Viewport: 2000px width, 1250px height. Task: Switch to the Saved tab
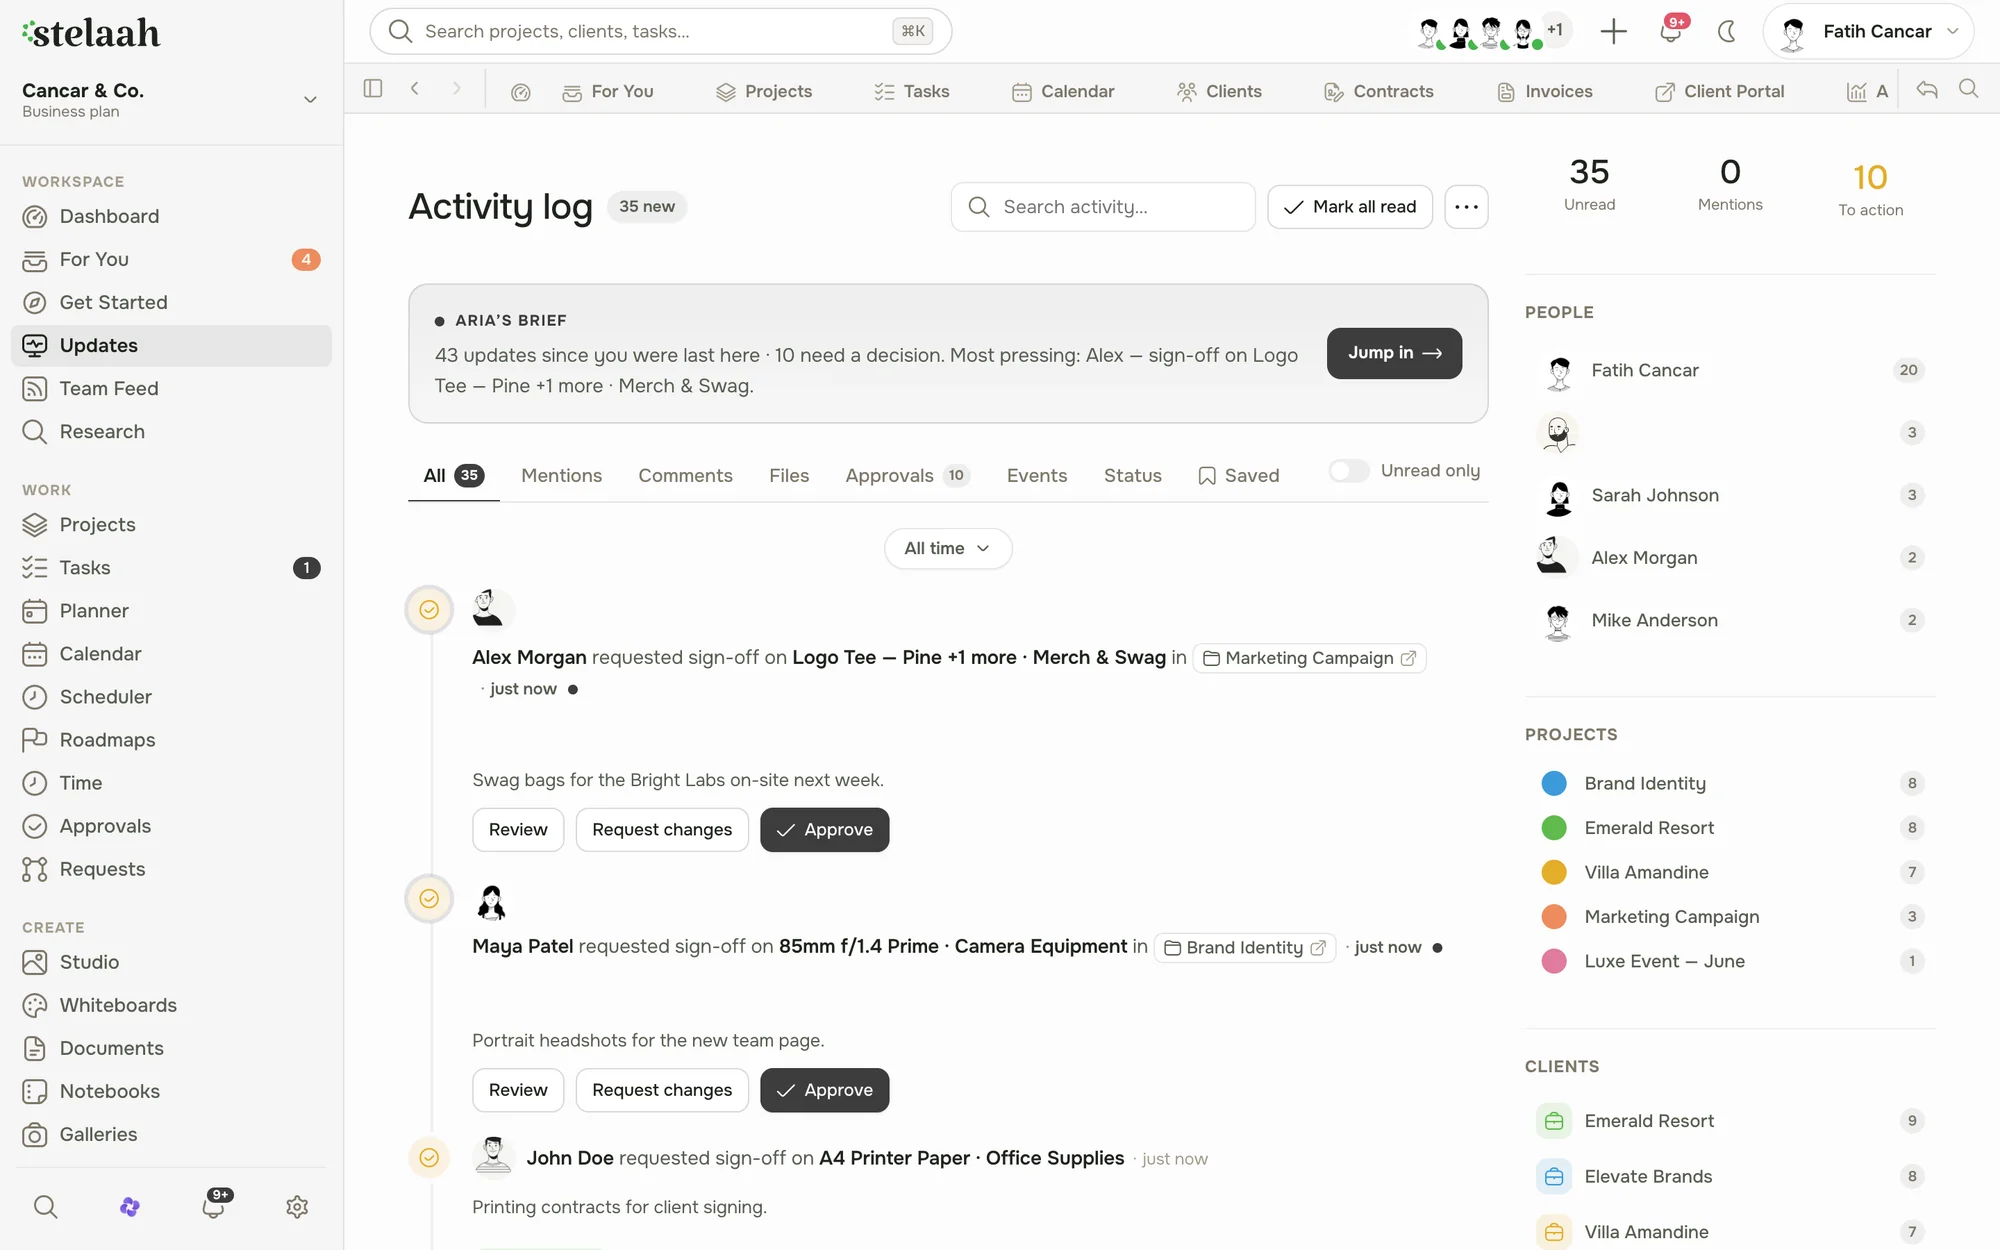tap(1238, 475)
